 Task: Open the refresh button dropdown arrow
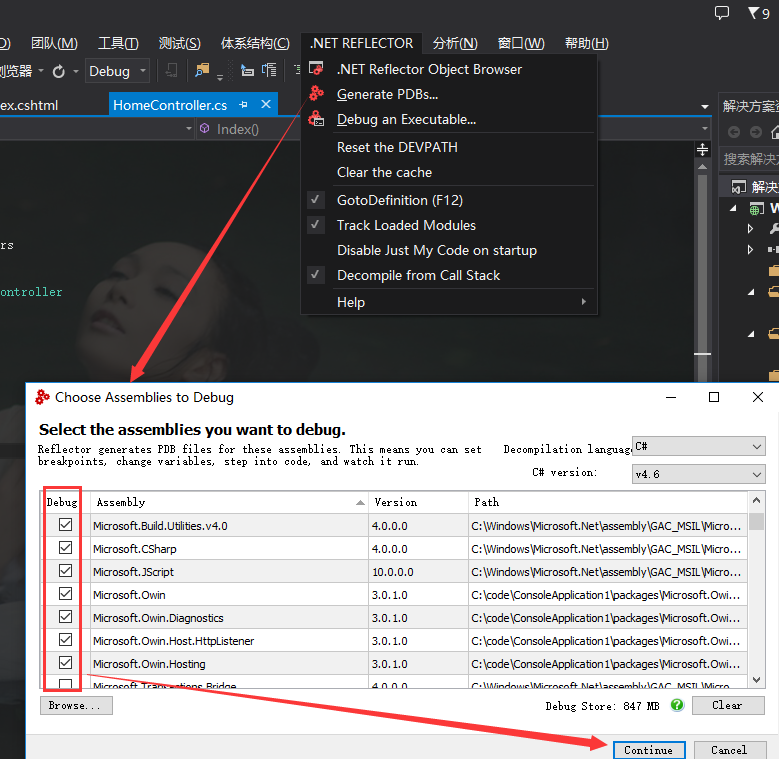click(76, 72)
